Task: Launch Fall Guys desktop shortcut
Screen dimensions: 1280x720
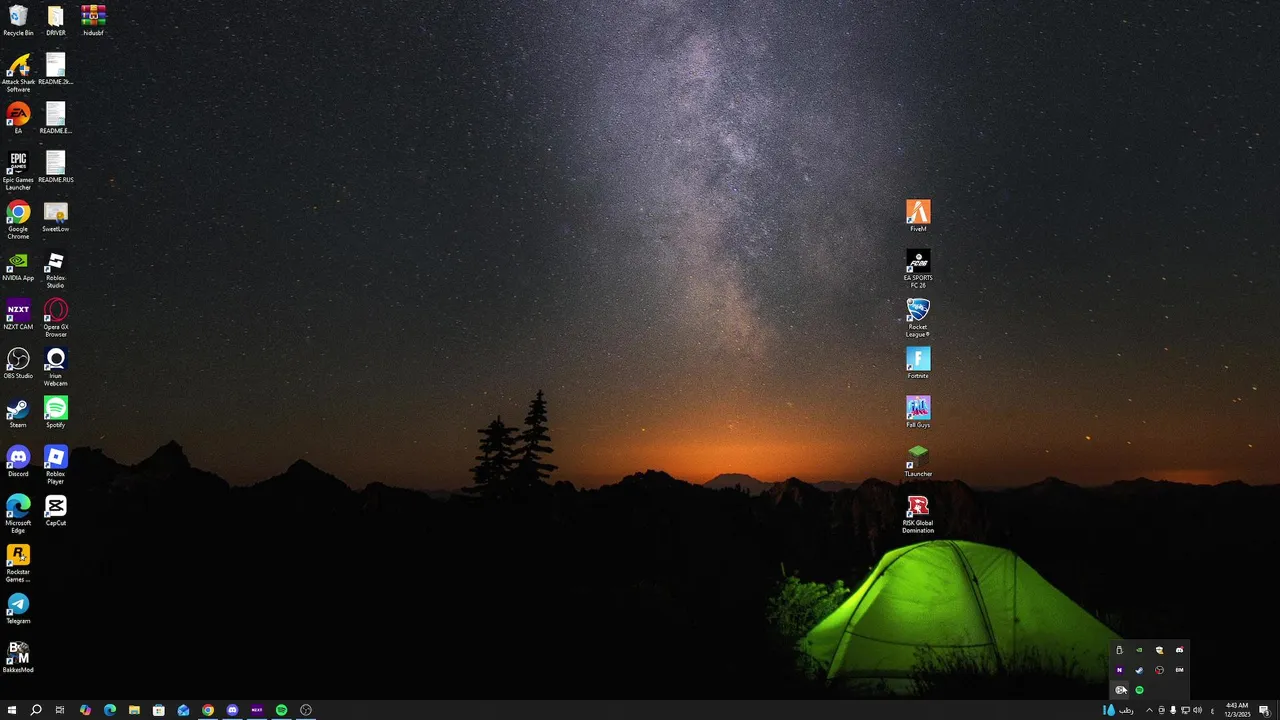Action: (x=918, y=412)
